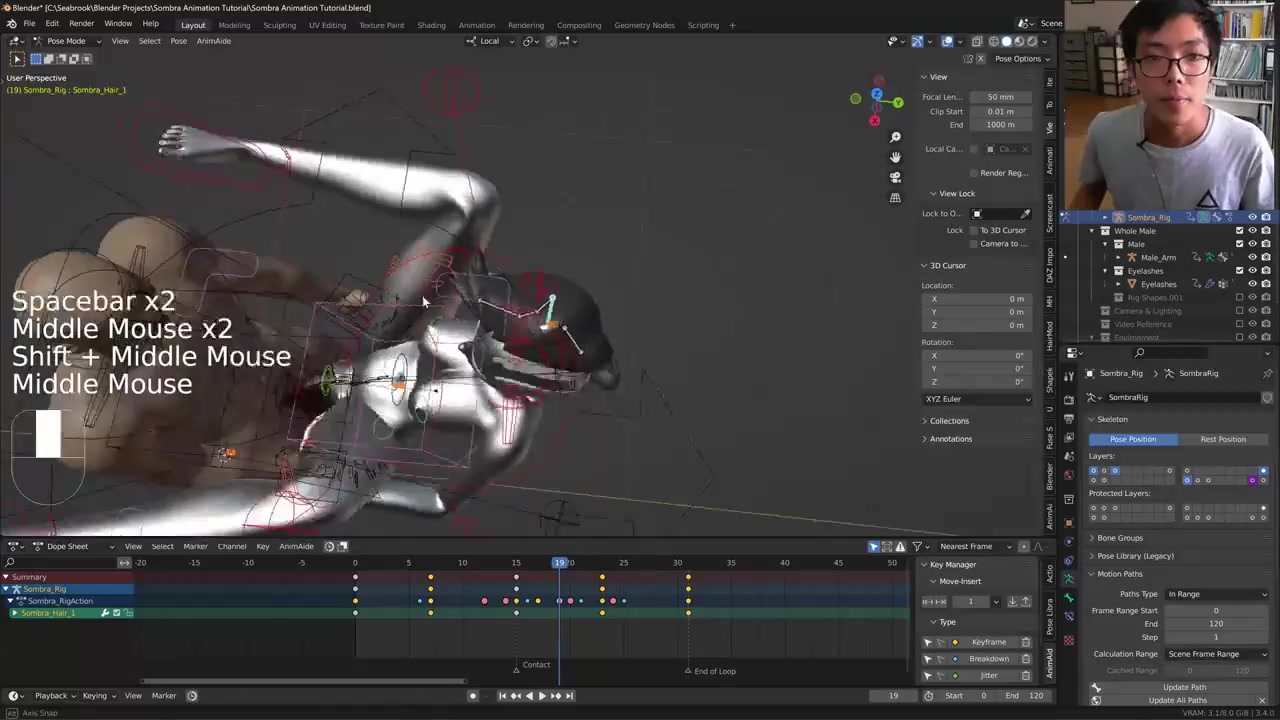Open the Paths Type dropdown
This screenshot has width=1280, height=720.
pyautogui.click(x=1215, y=594)
